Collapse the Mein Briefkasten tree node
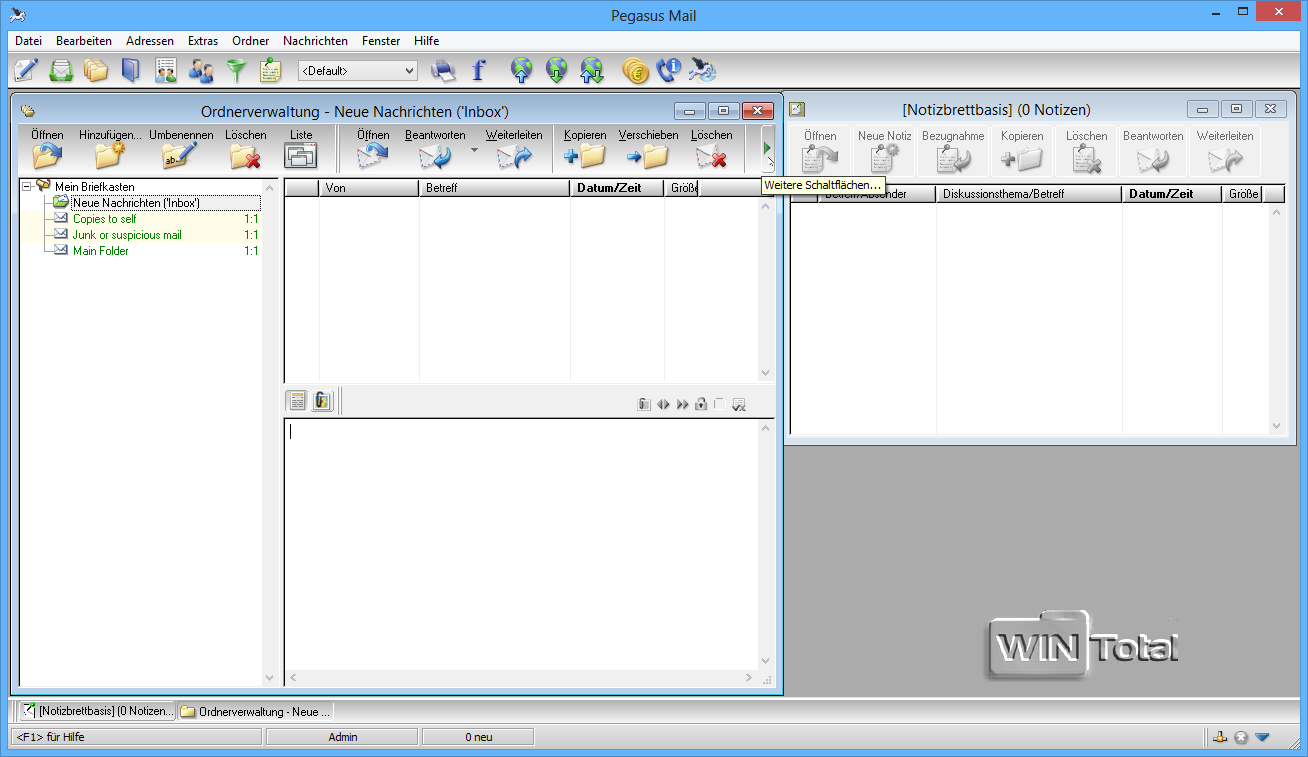 point(27,187)
